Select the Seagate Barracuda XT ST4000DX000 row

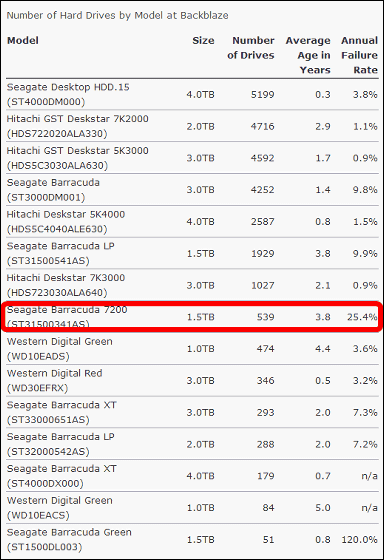192,476
